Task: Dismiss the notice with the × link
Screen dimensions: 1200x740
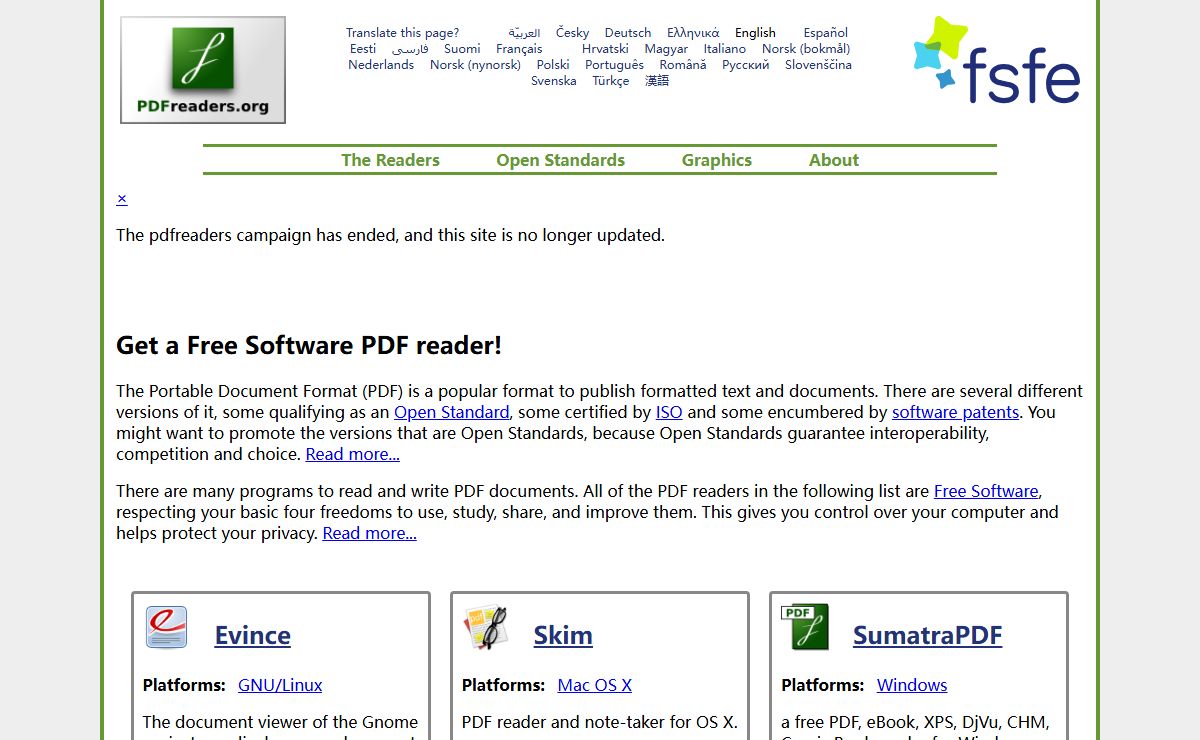Action: point(122,198)
